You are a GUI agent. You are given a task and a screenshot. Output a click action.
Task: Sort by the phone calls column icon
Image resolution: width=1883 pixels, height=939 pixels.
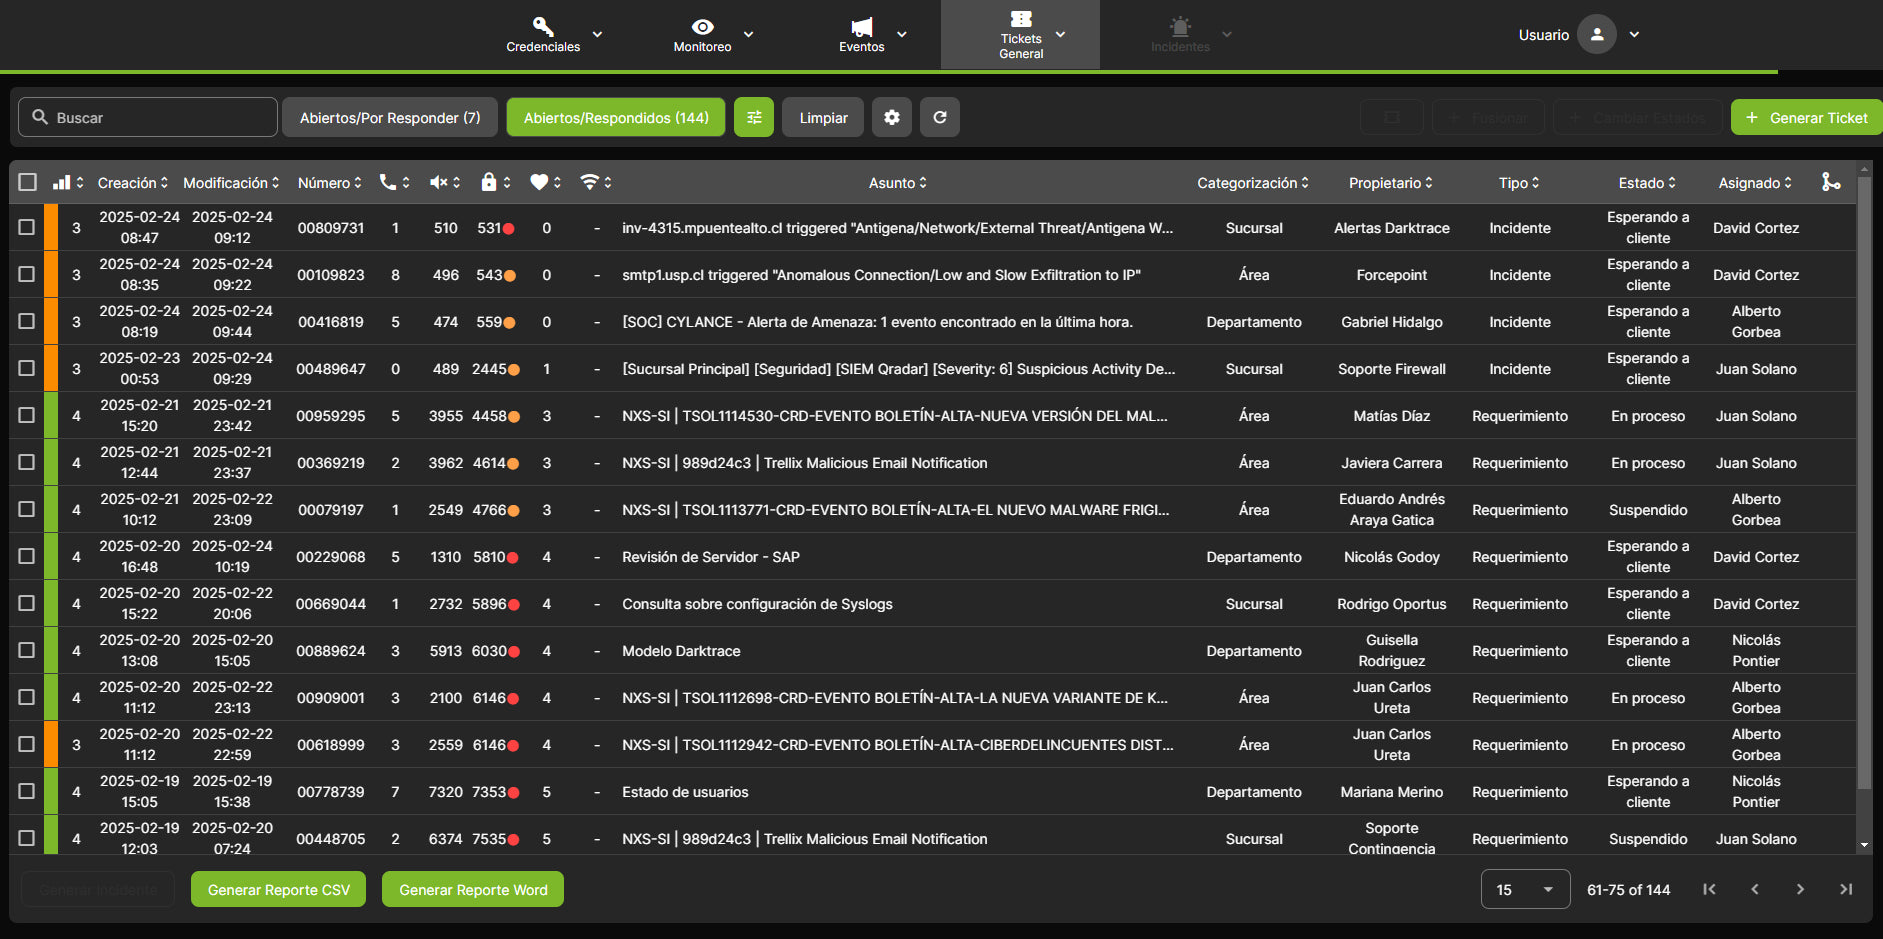[388, 182]
